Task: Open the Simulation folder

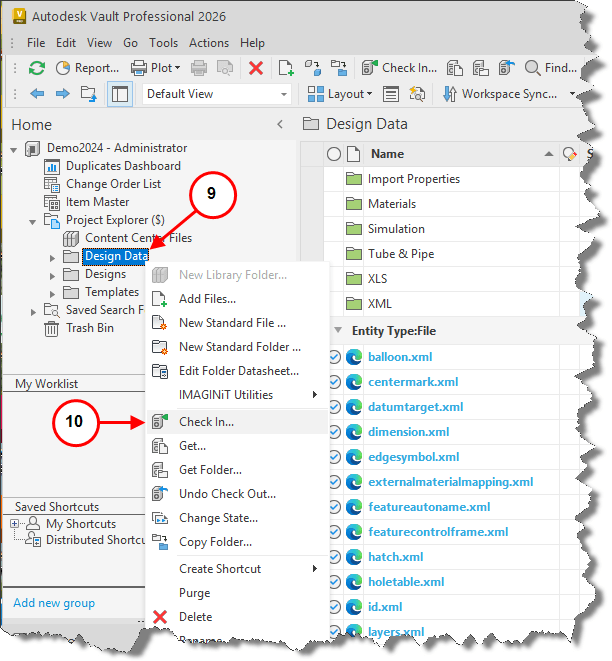Action: point(396,229)
